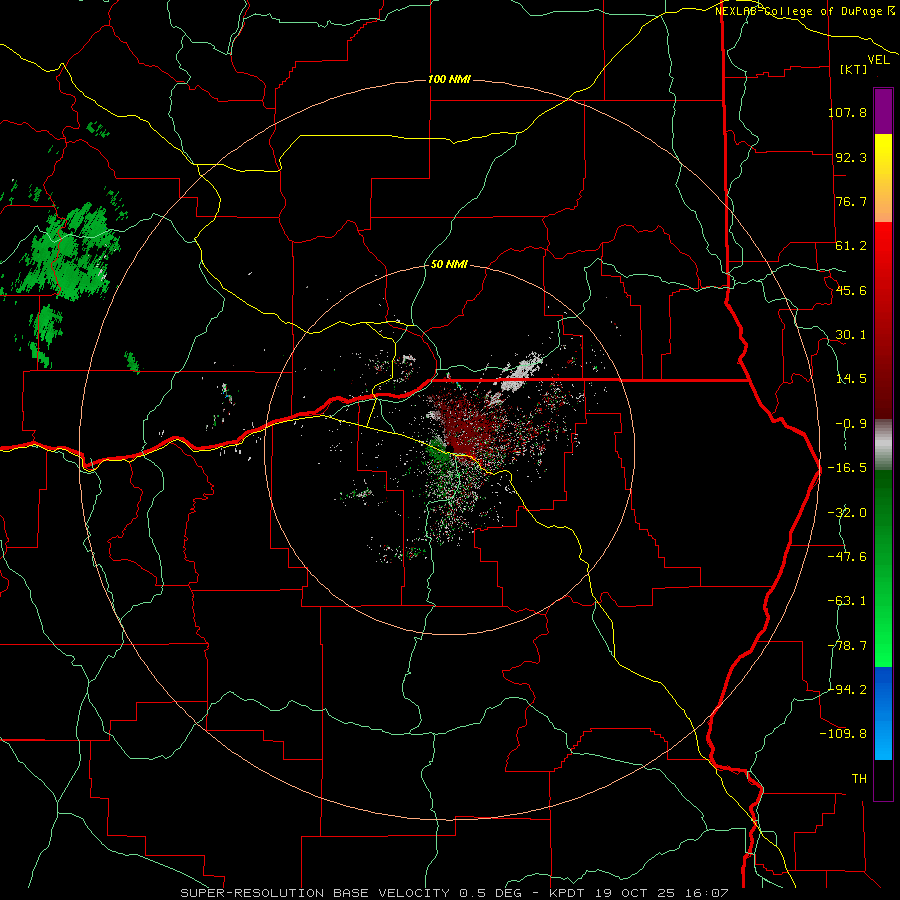Click the 92.3 value on velocity scale
The image size is (900, 900).
pos(851,157)
